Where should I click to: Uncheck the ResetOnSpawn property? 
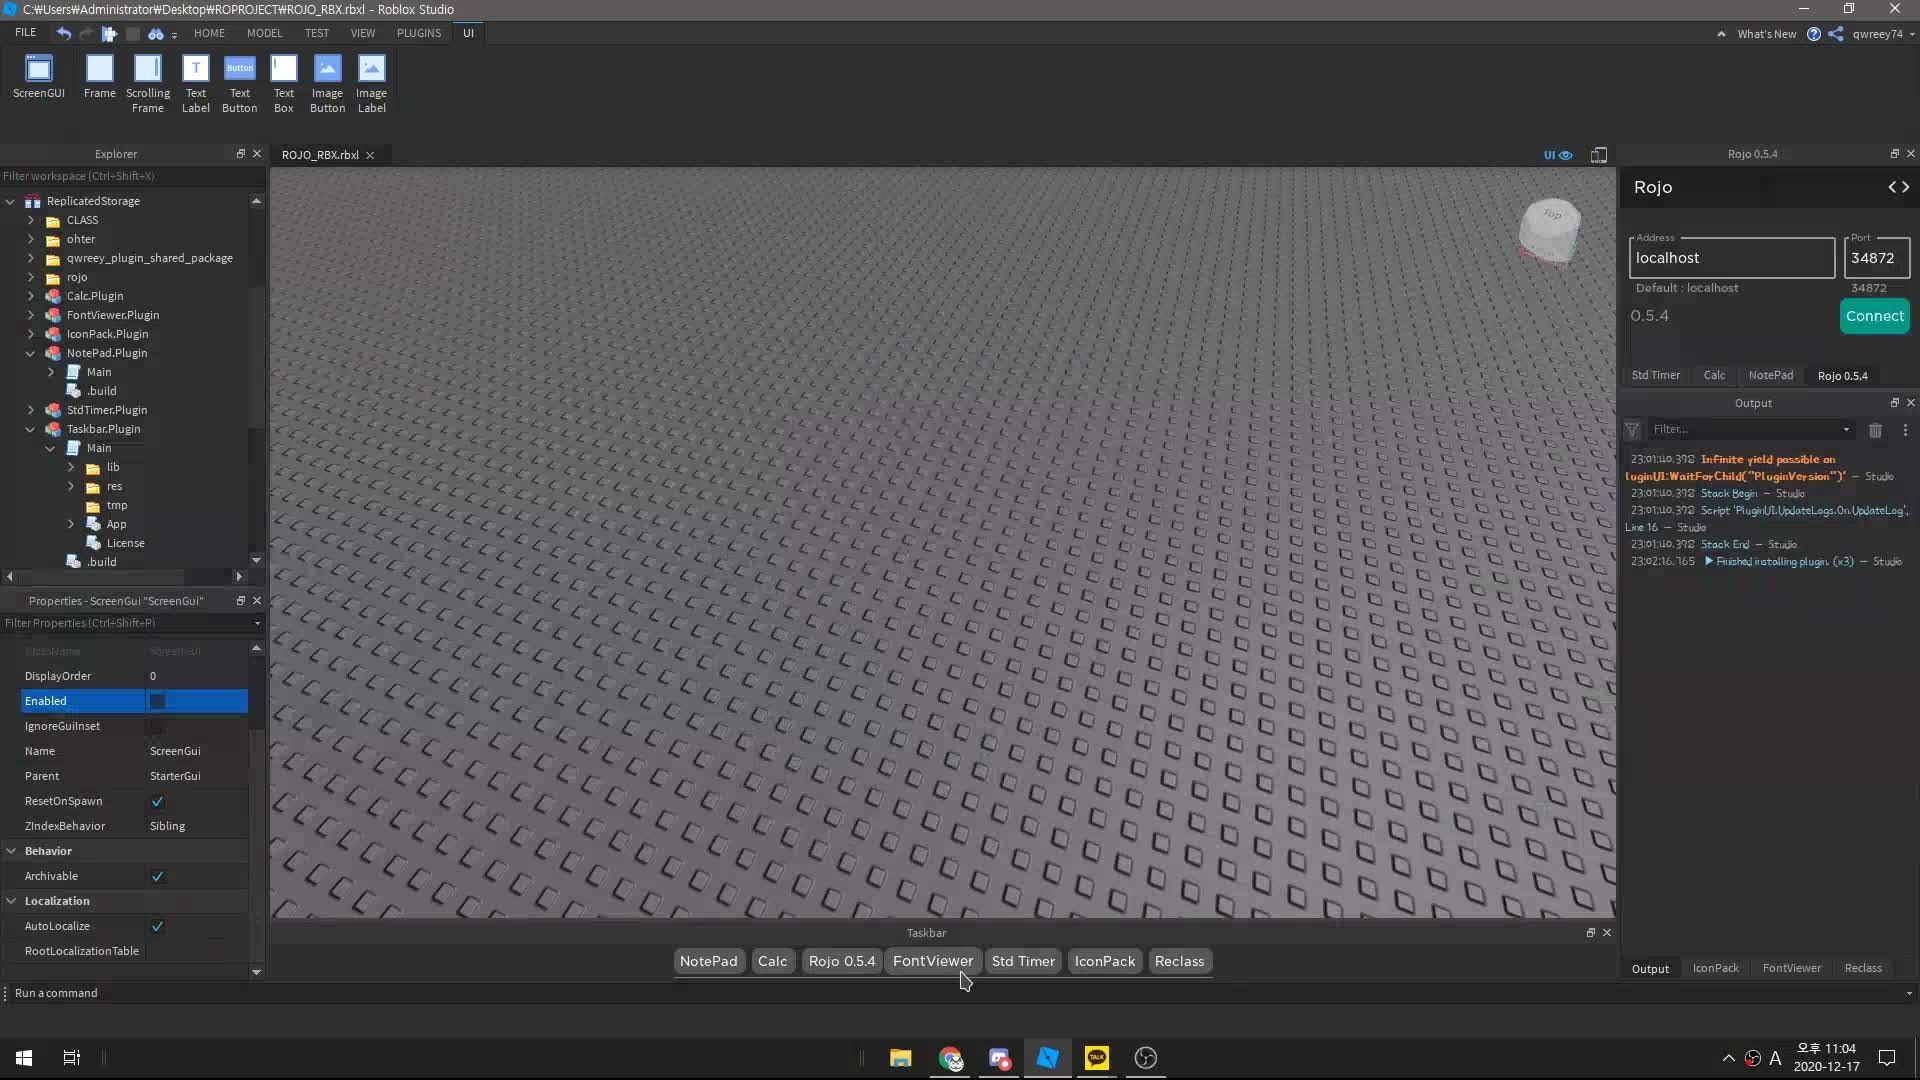tap(157, 801)
